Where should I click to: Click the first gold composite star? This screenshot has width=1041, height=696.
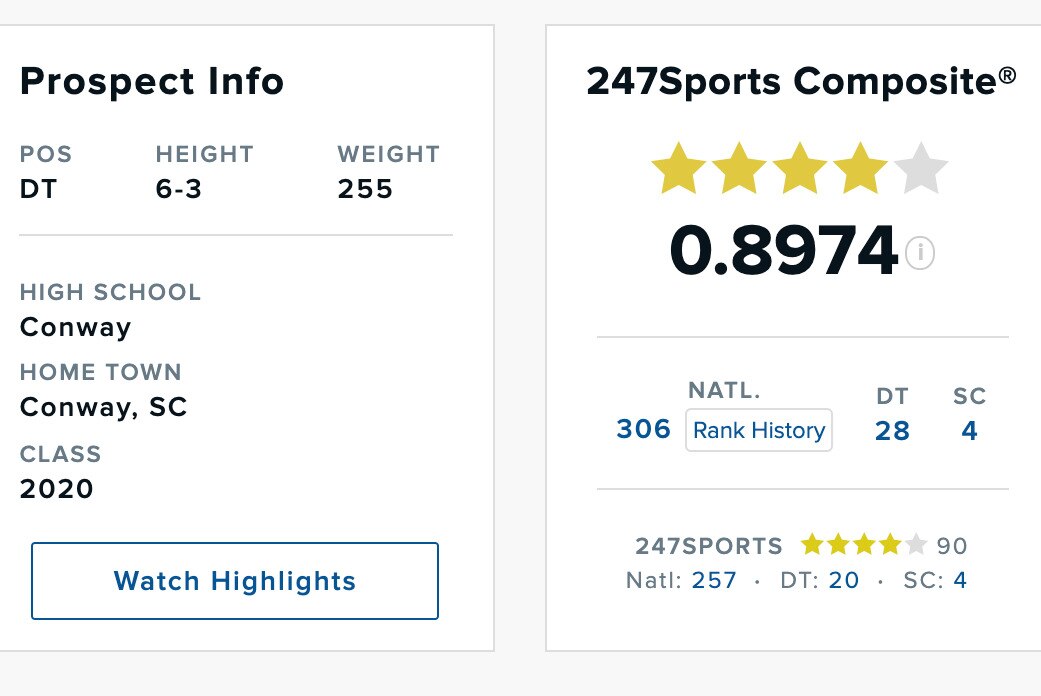tap(679, 168)
